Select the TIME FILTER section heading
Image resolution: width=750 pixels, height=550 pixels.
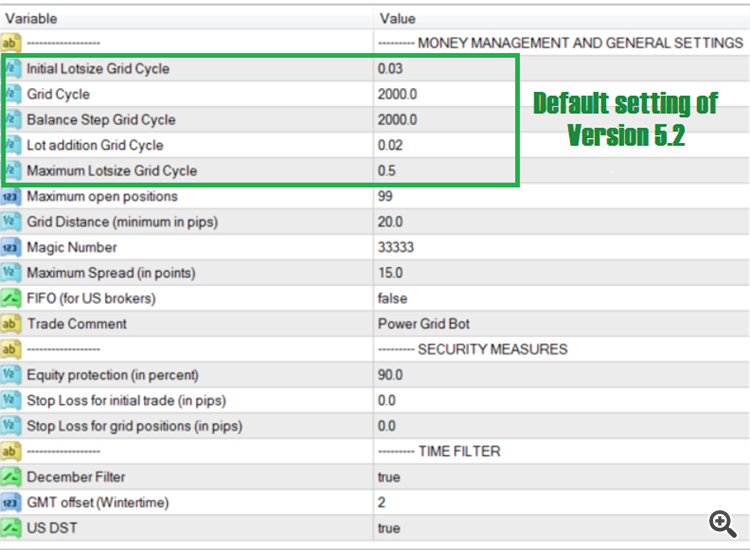tap(459, 451)
